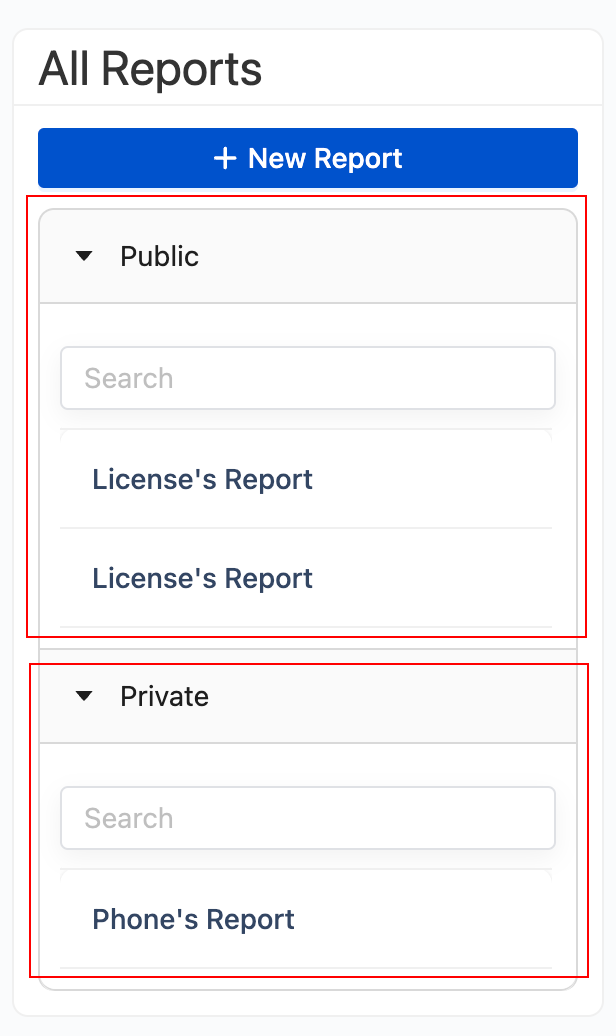The height and width of the screenshot is (1036, 616).
Task: Open the second License's Report in Public
Action: (x=202, y=579)
